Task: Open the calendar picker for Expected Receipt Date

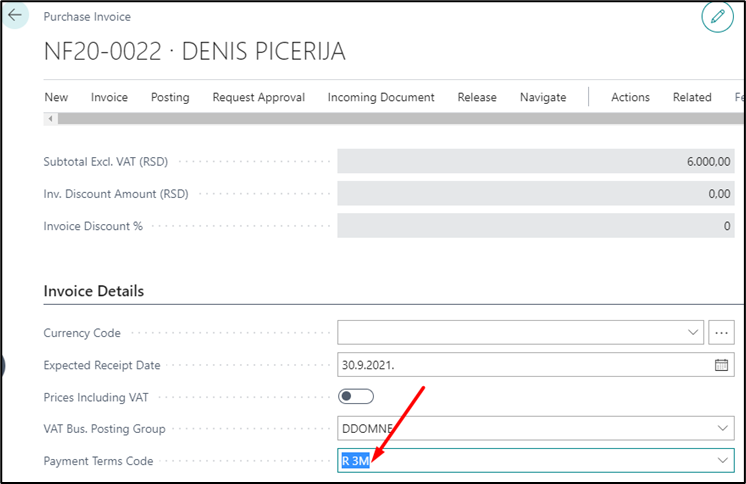Action: point(721,365)
